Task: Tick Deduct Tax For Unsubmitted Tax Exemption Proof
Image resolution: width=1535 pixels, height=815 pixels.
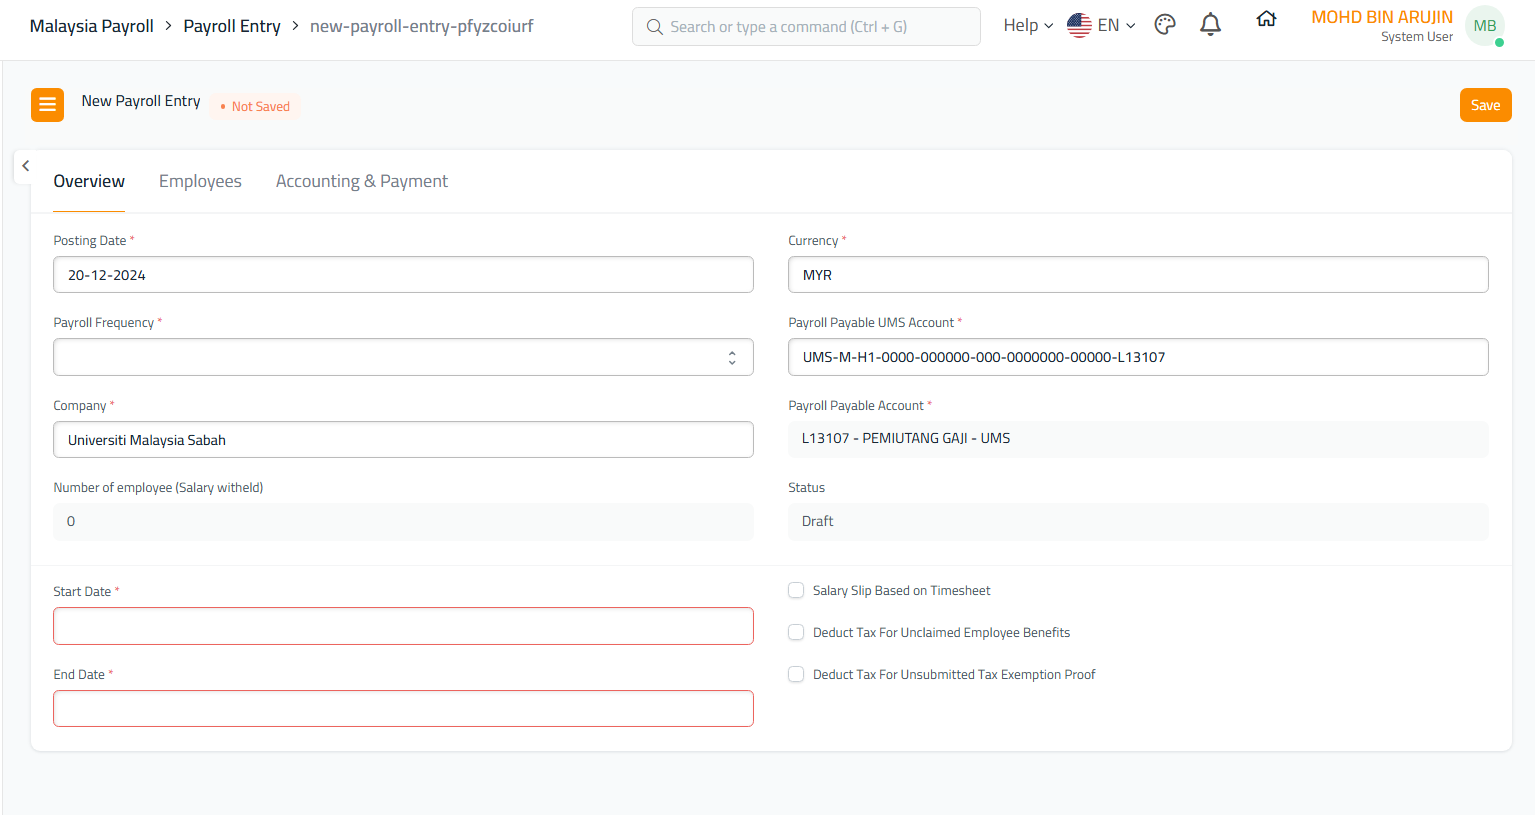Action: click(x=796, y=675)
